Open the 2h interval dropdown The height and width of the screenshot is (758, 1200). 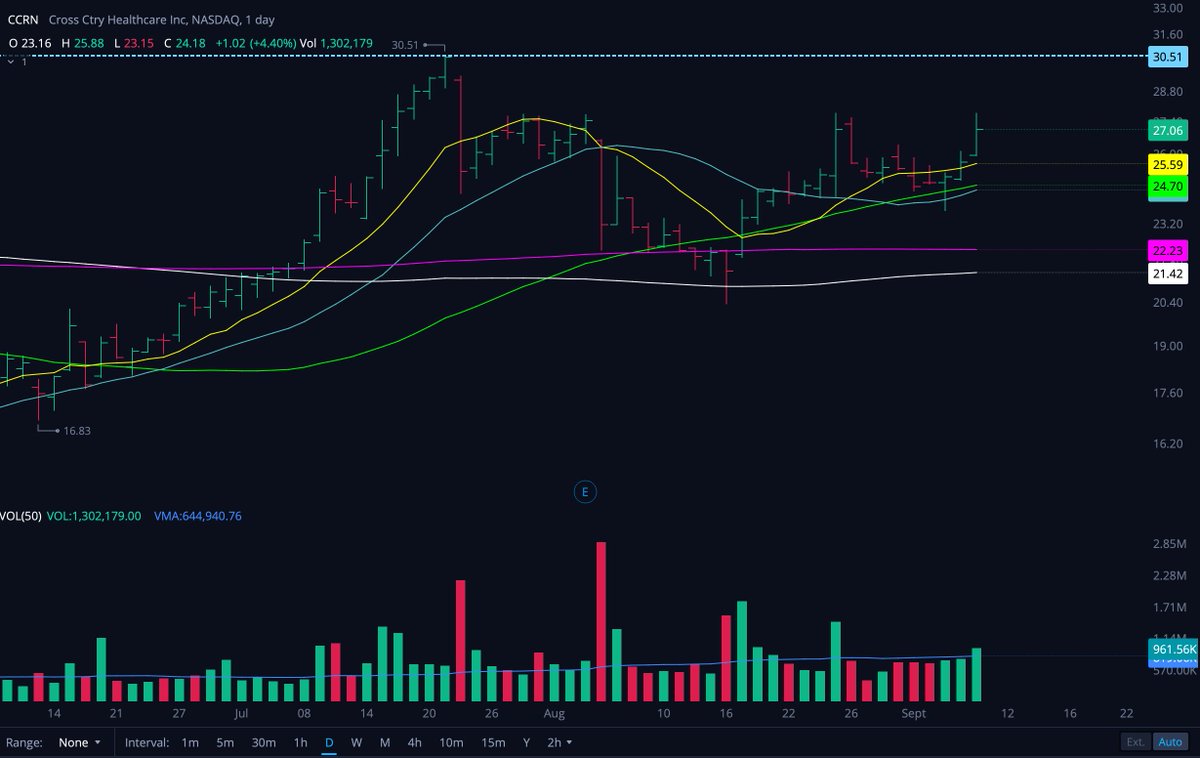(559, 743)
